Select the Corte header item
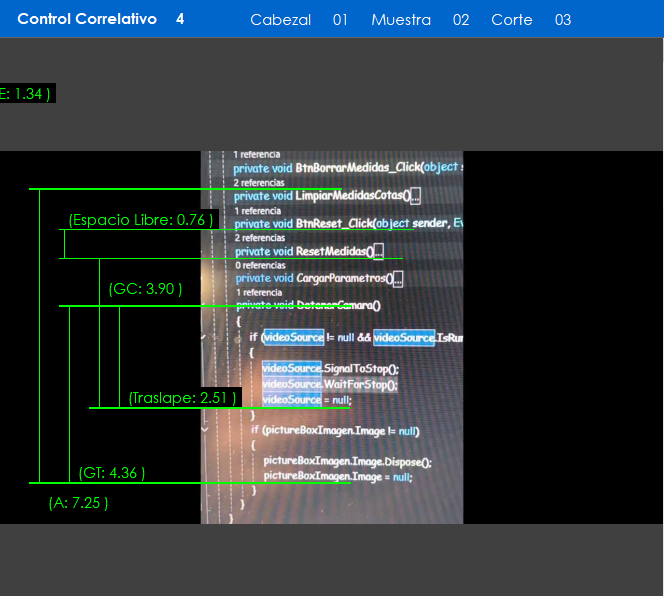The height and width of the screenshot is (596, 664). (x=511, y=20)
